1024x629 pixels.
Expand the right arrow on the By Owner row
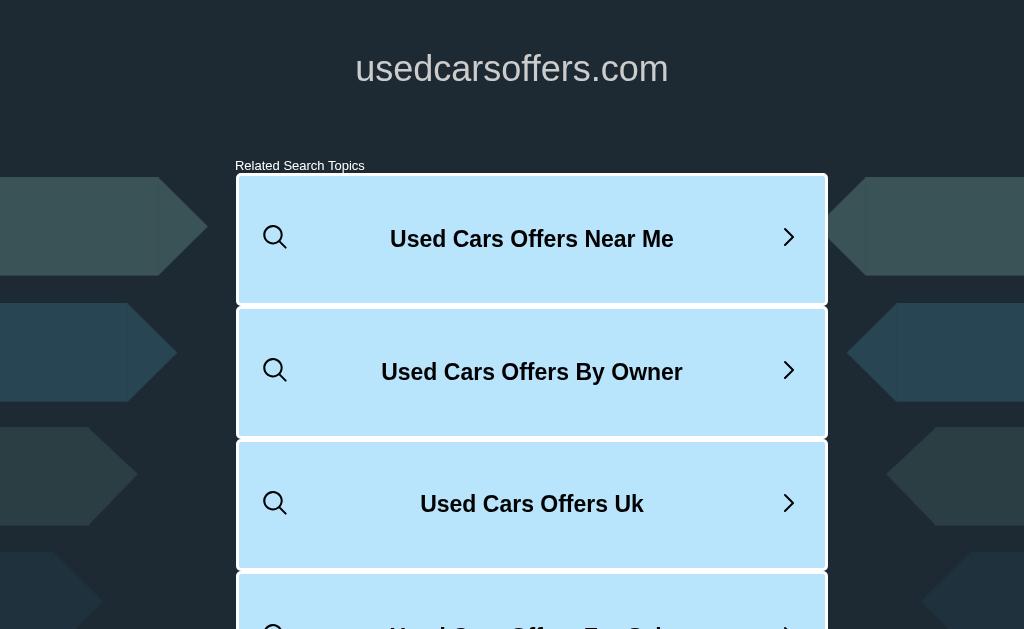(789, 370)
